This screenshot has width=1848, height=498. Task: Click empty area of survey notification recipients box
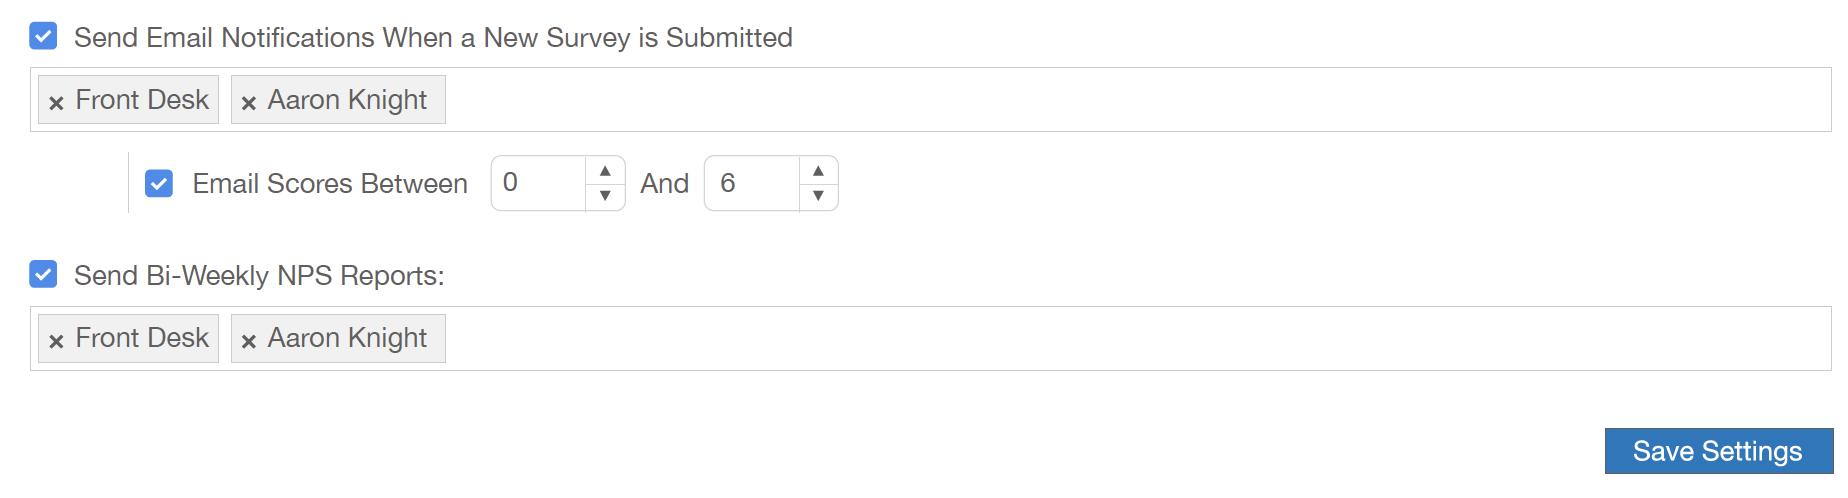coord(1138,100)
